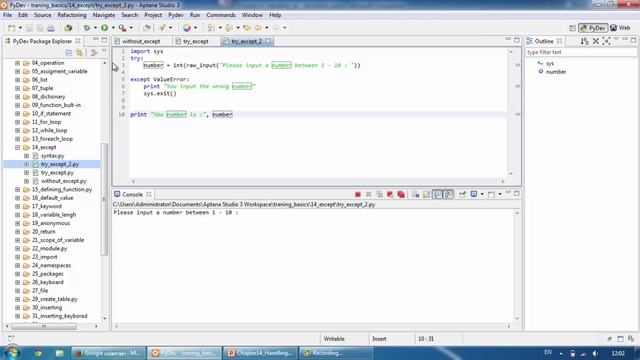
Task: Click the Debug bug icon in toolbar
Action: click(87, 28)
